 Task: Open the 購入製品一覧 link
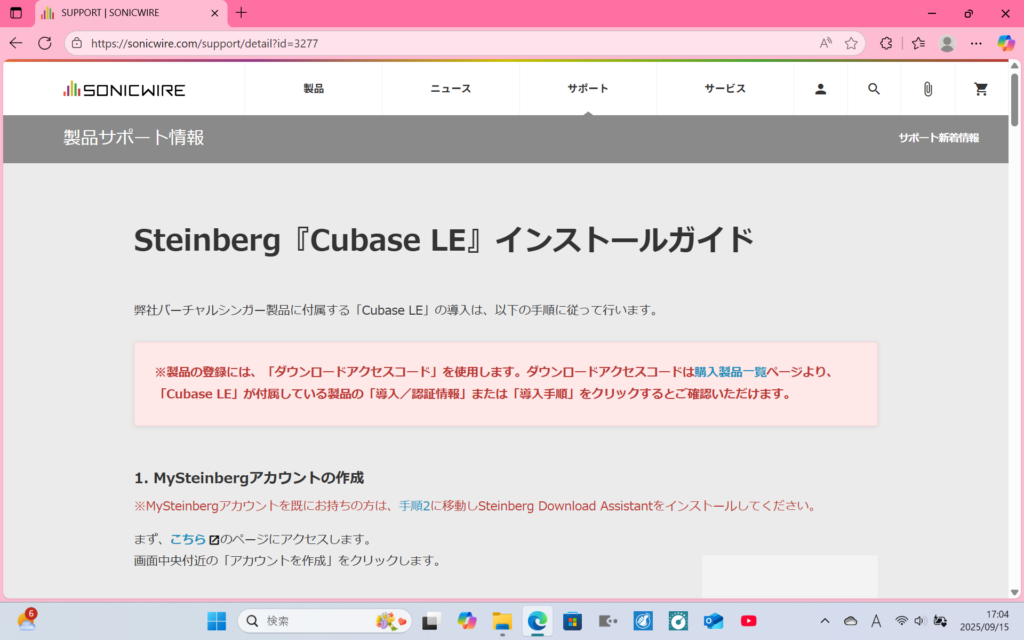pyautogui.click(x=730, y=372)
